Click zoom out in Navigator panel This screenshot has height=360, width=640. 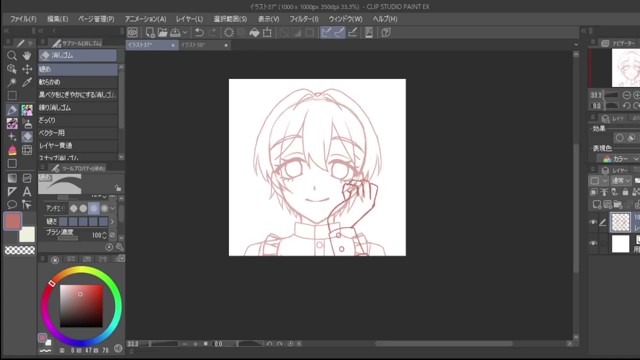click(x=627, y=95)
